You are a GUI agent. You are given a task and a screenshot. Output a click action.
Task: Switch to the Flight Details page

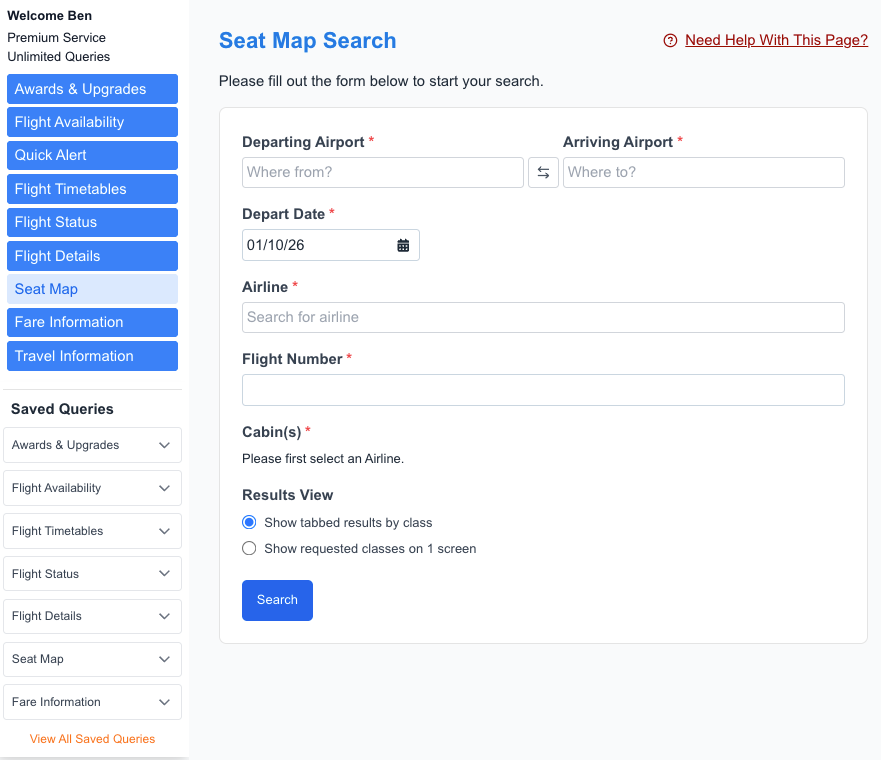click(92, 256)
